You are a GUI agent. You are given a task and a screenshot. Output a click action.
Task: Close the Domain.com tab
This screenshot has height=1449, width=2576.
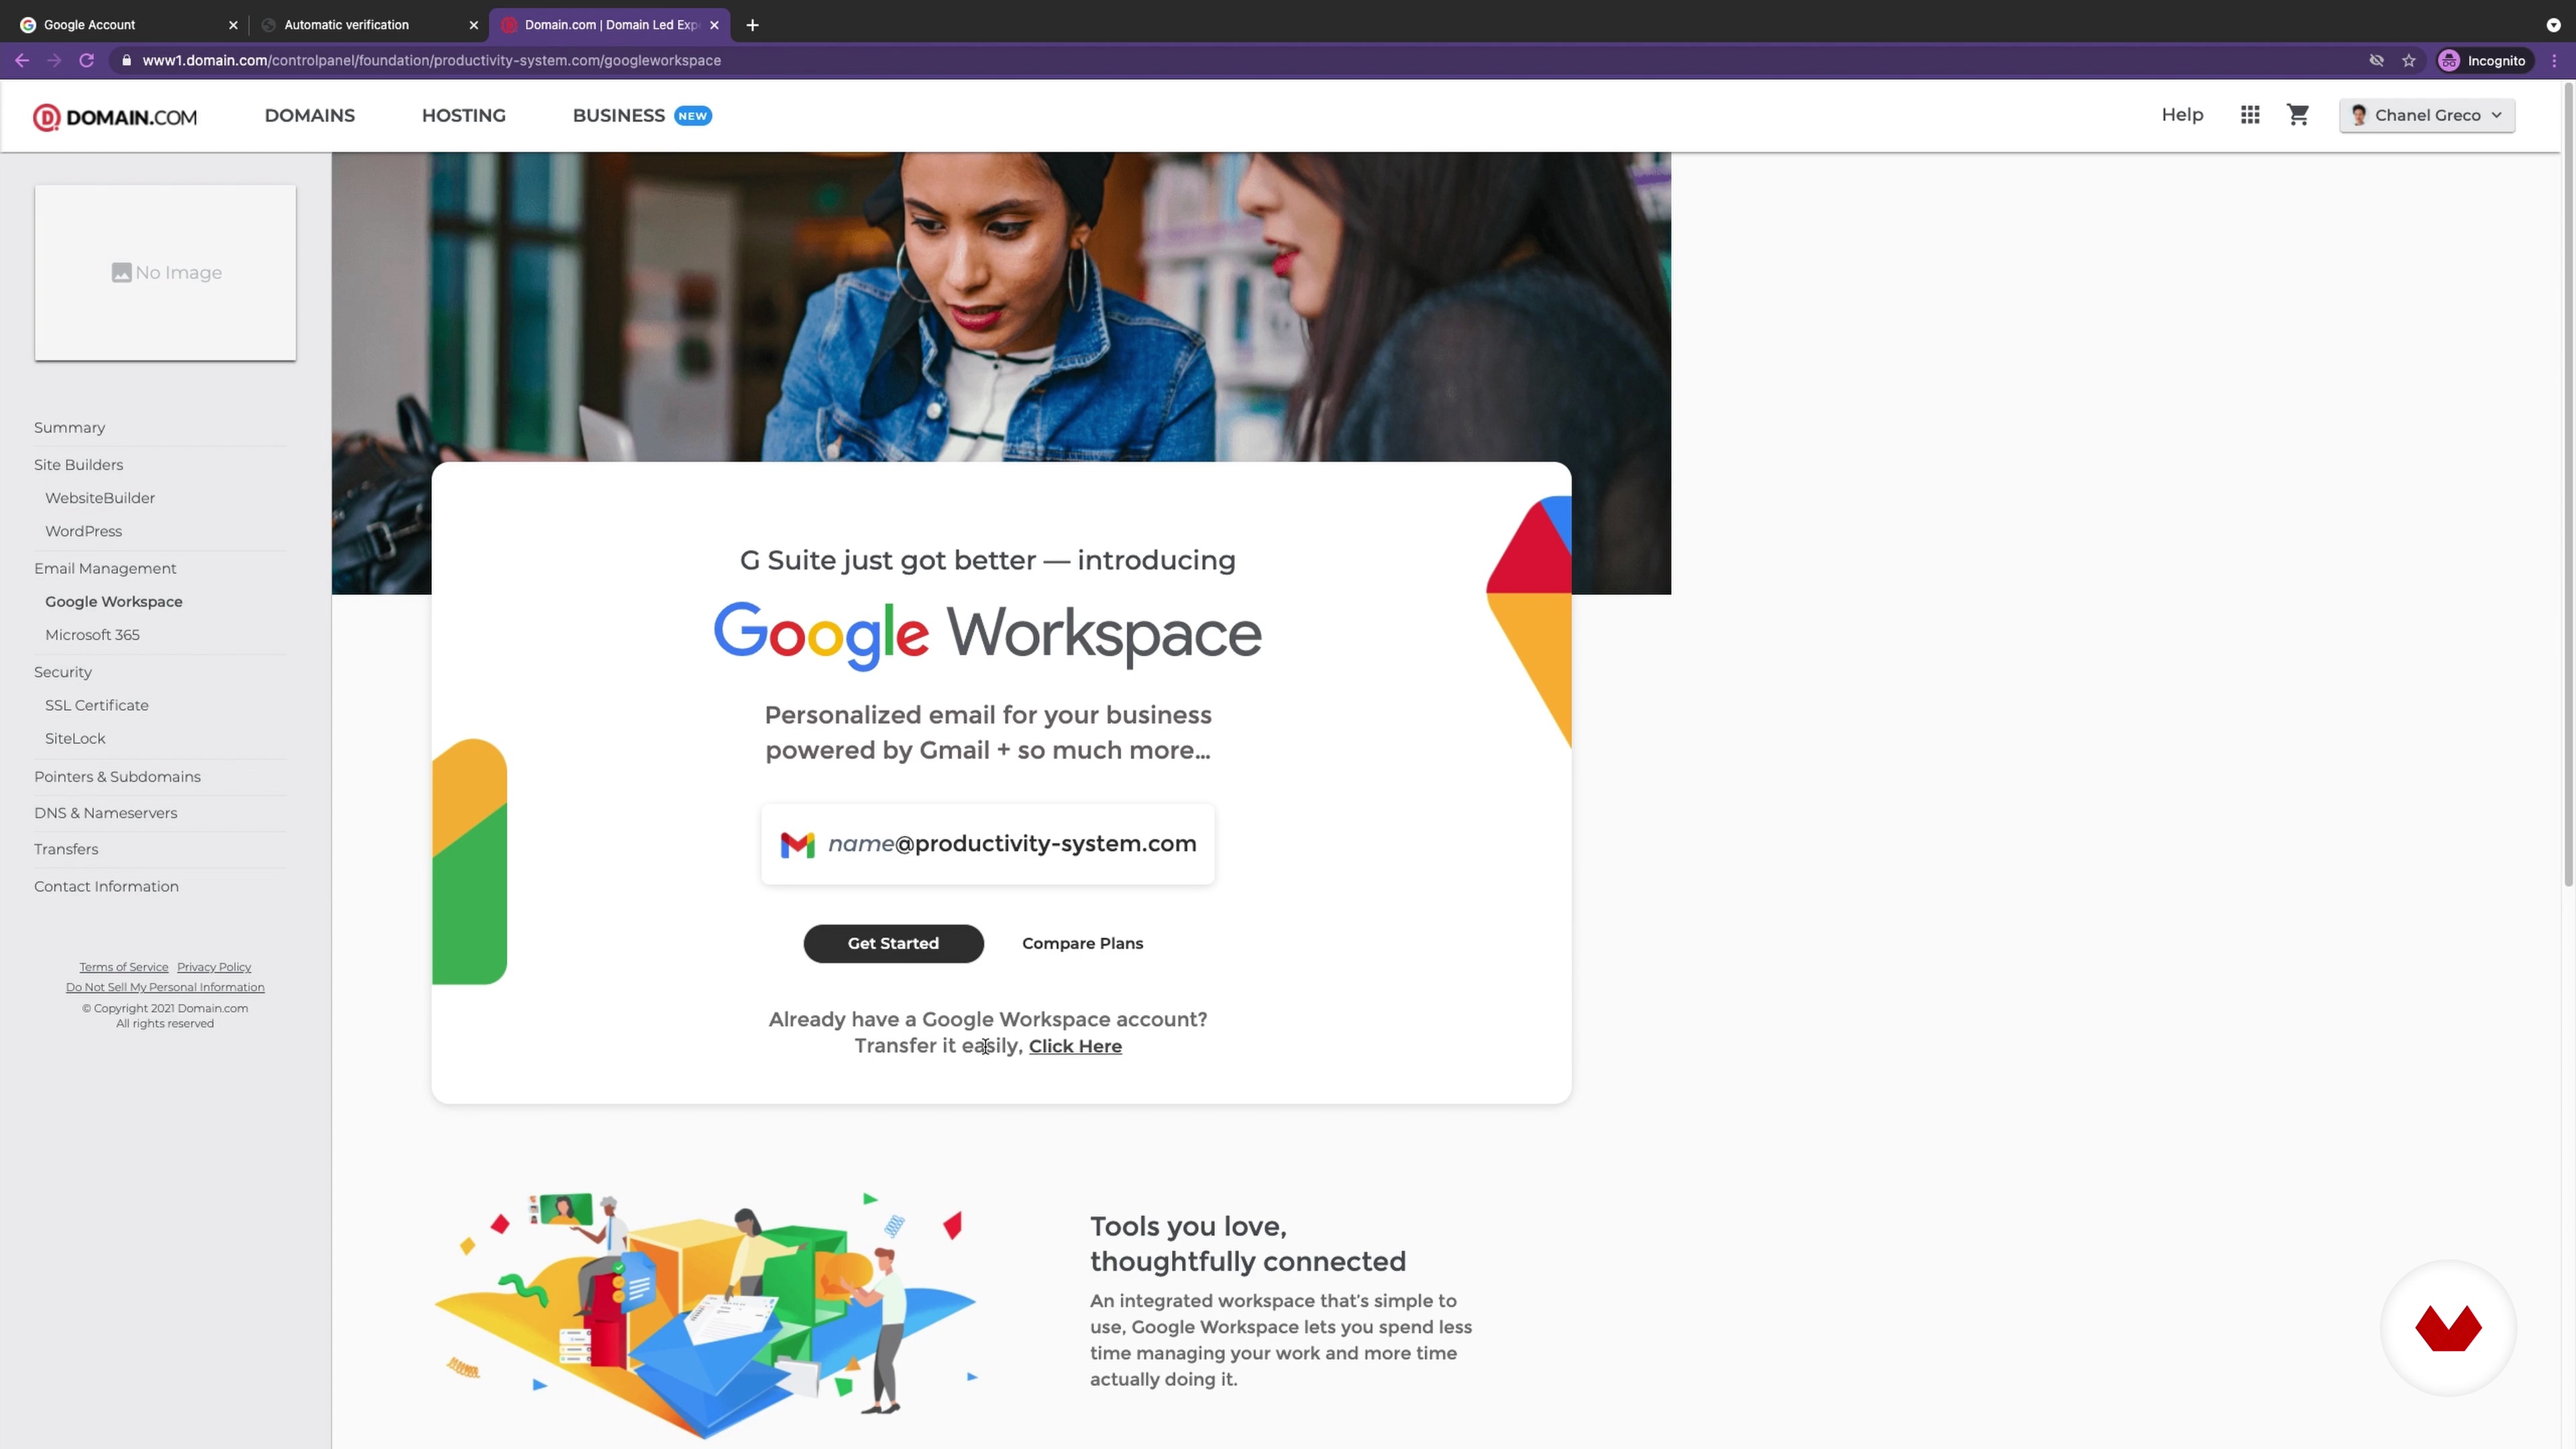714,25
